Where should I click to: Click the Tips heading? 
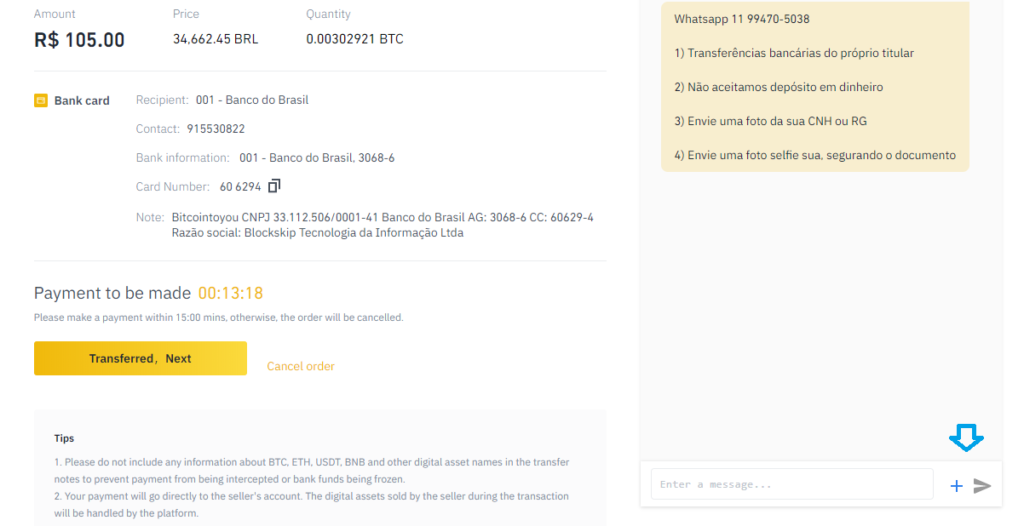(x=64, y=438)
